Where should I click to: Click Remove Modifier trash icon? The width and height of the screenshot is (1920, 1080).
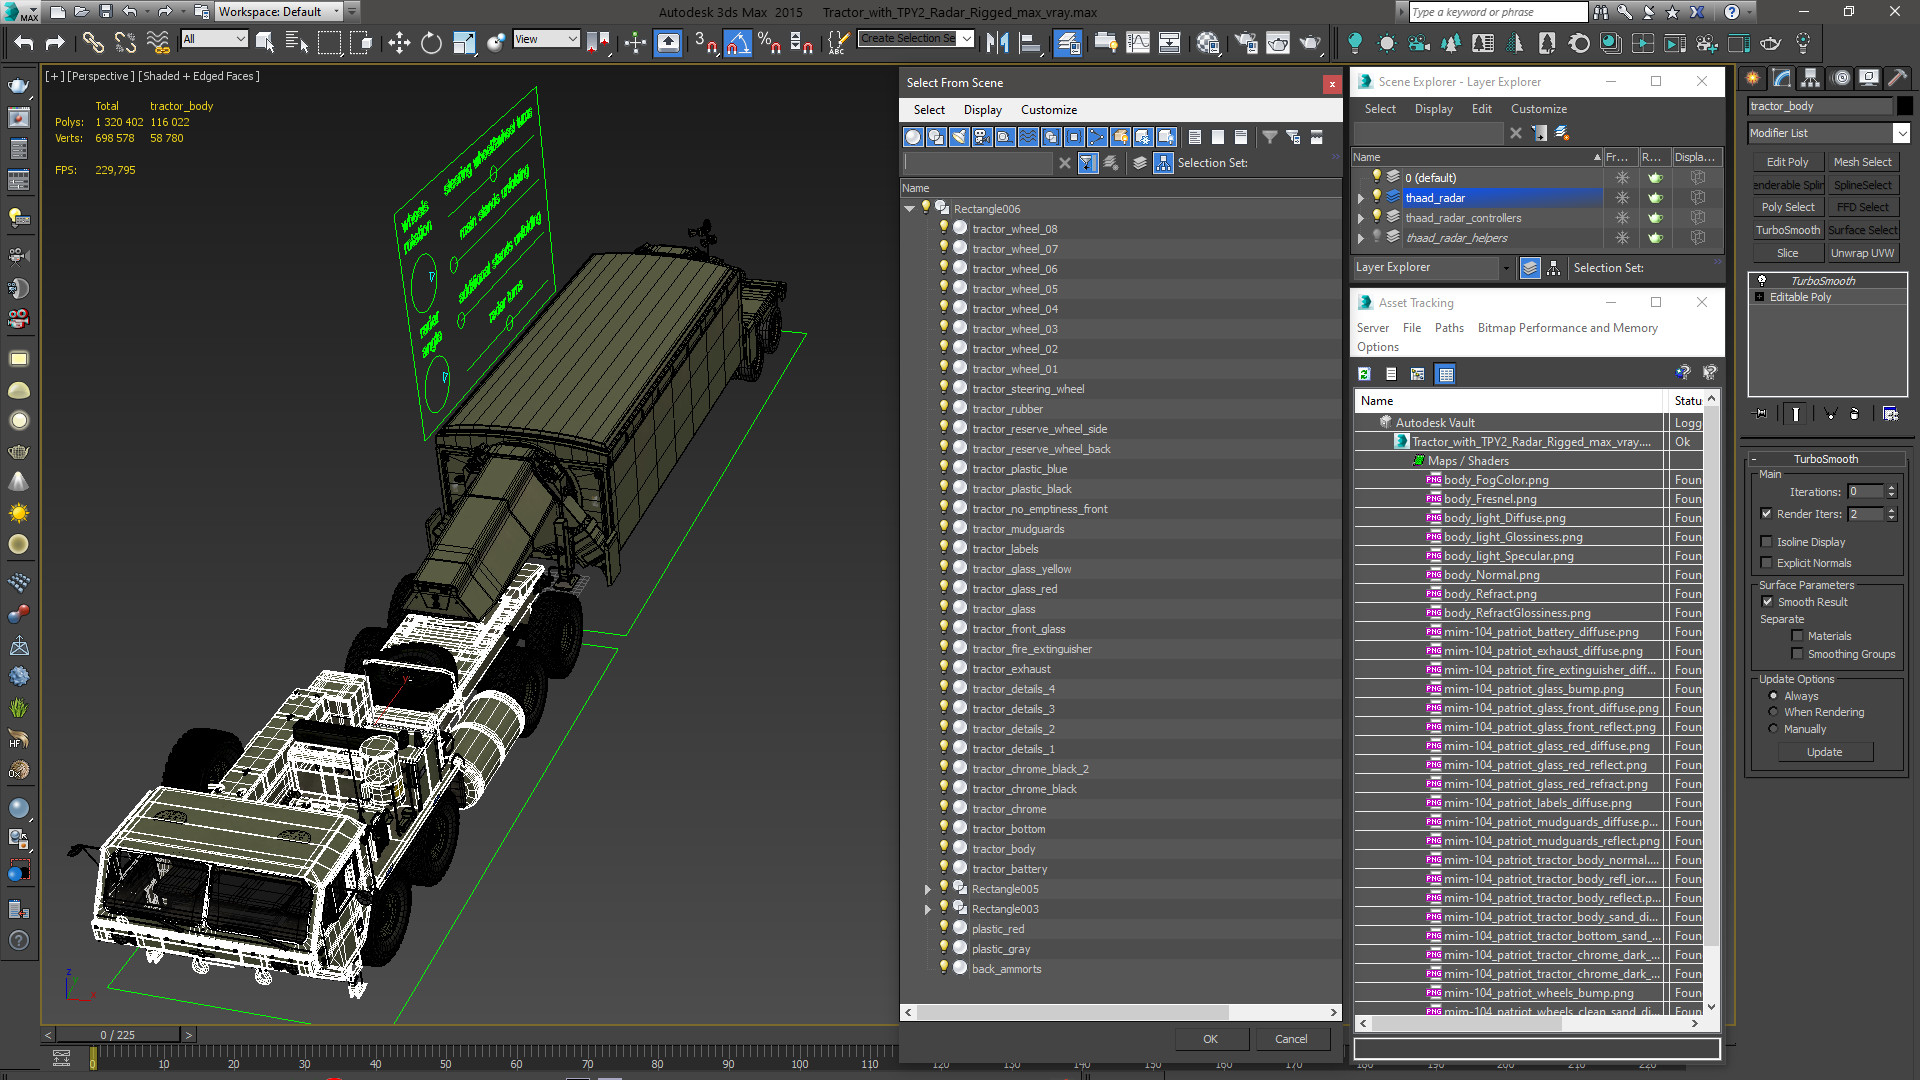tap(1854, 413)
